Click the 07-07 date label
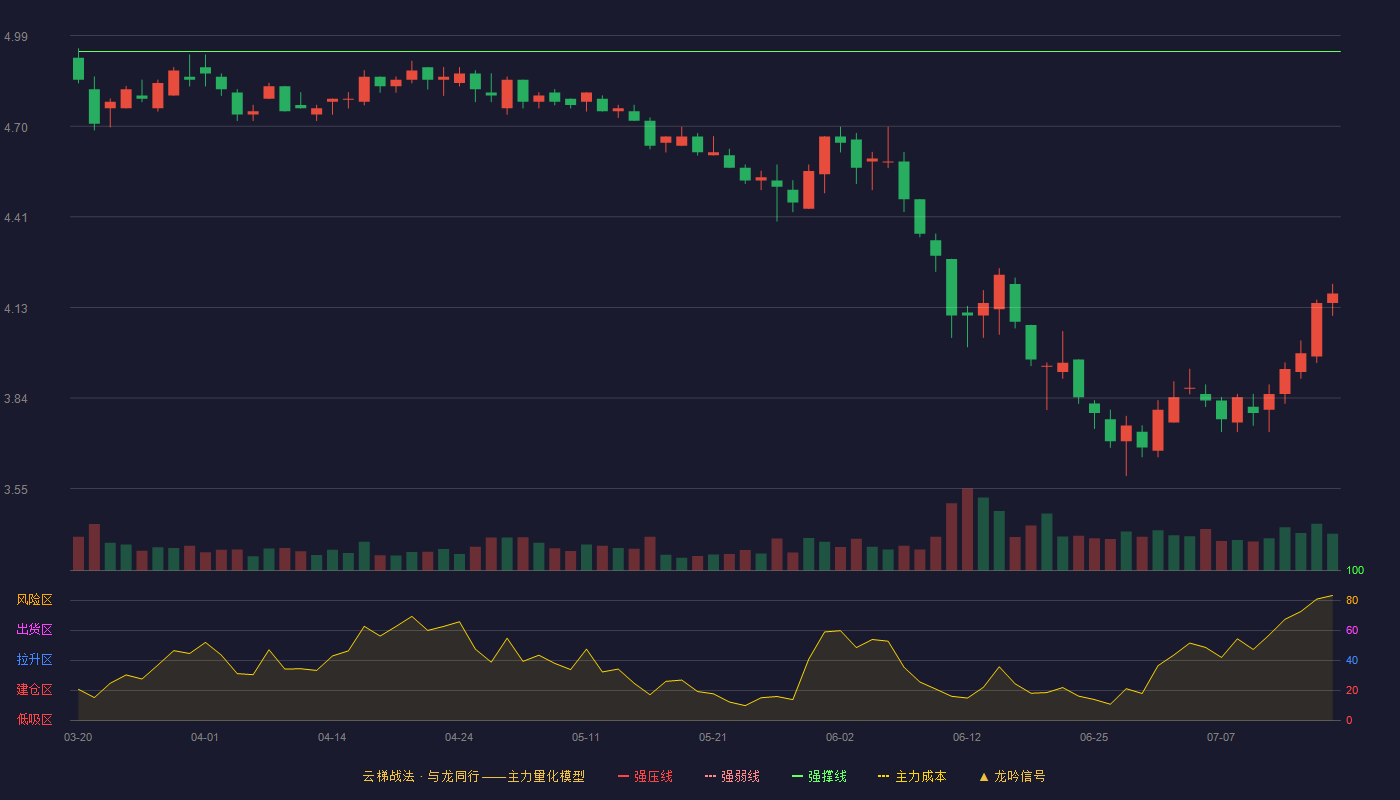This screenshot has height=800, width=1400. pos(1221,737)
